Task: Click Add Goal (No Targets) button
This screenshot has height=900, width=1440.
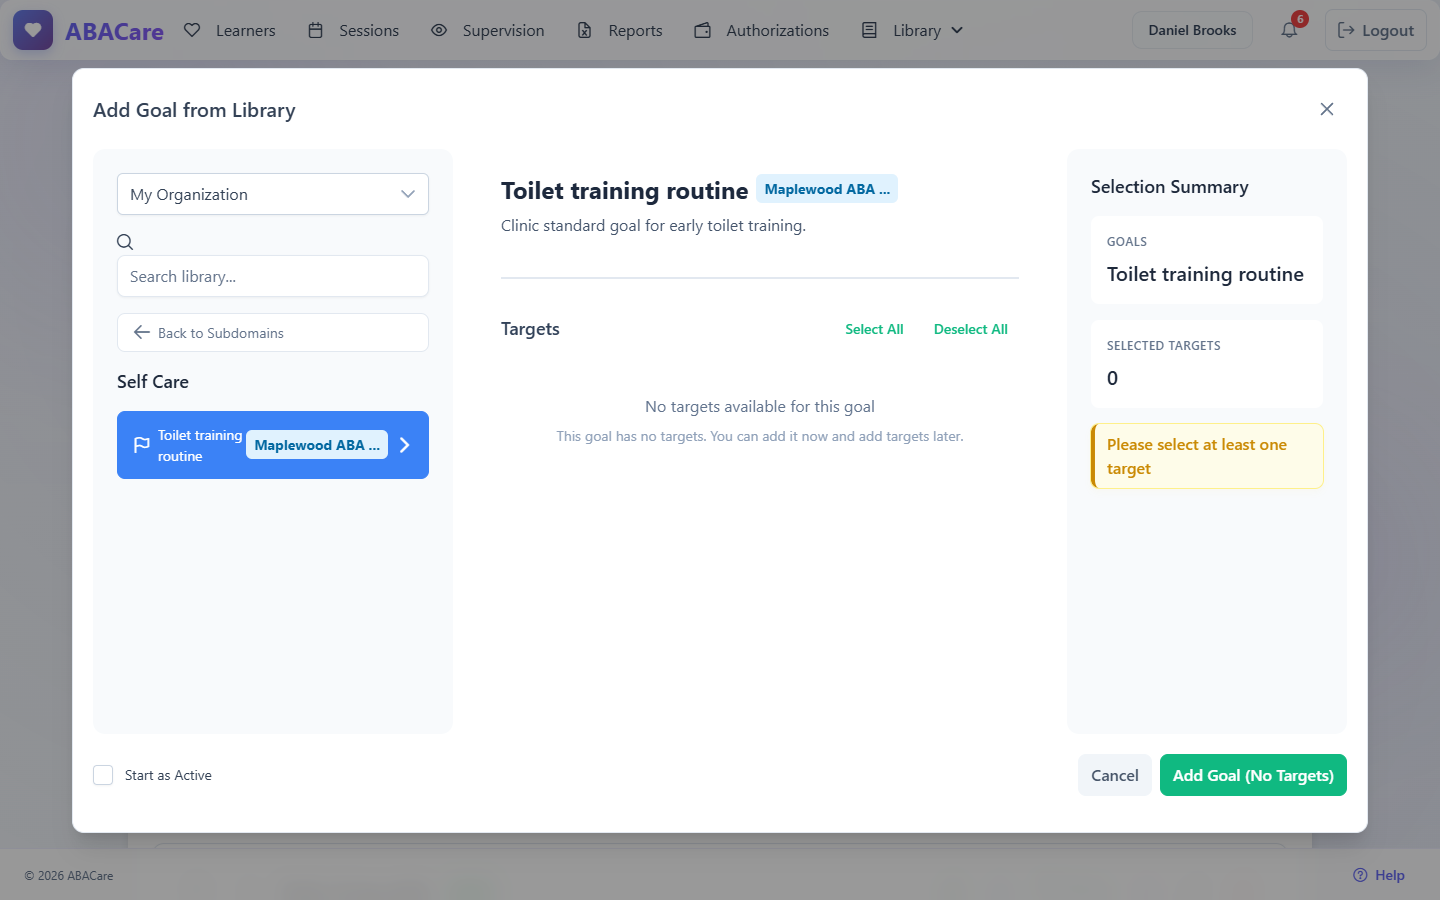Action: point(1253,775)
